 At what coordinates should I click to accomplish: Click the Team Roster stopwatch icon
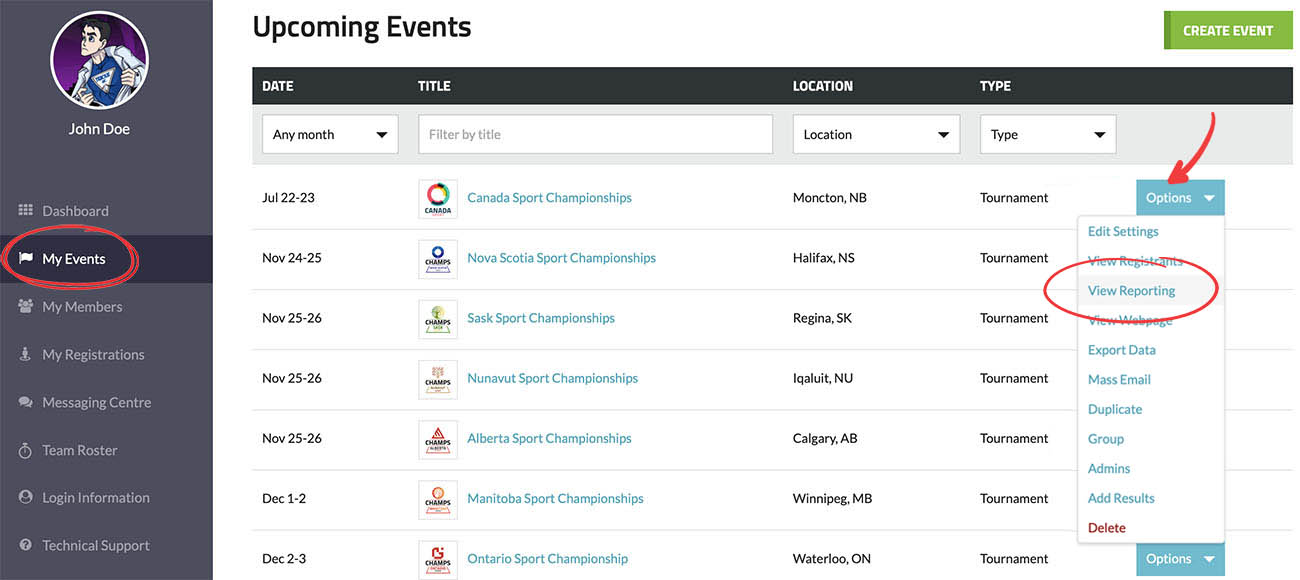coord(26,451)
